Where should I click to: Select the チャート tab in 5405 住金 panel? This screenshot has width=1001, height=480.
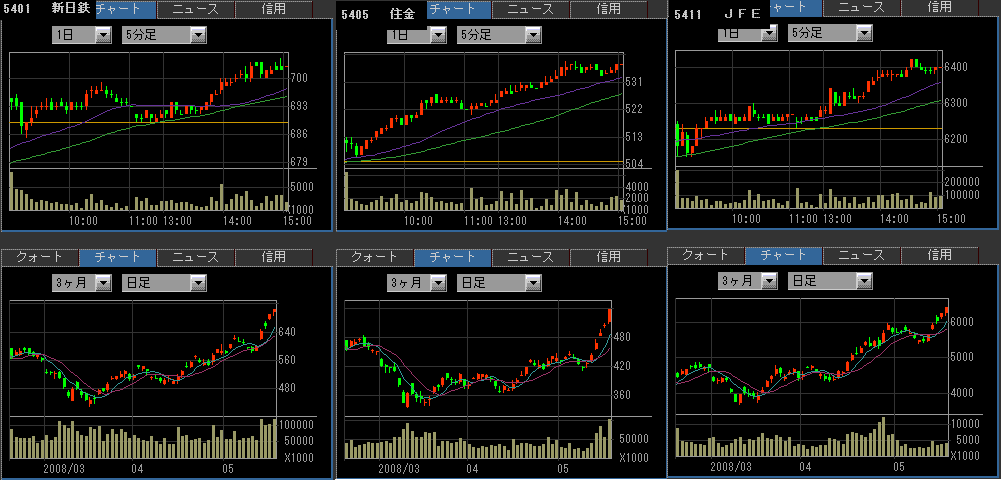pyautogui.click(x=459, y=9)
